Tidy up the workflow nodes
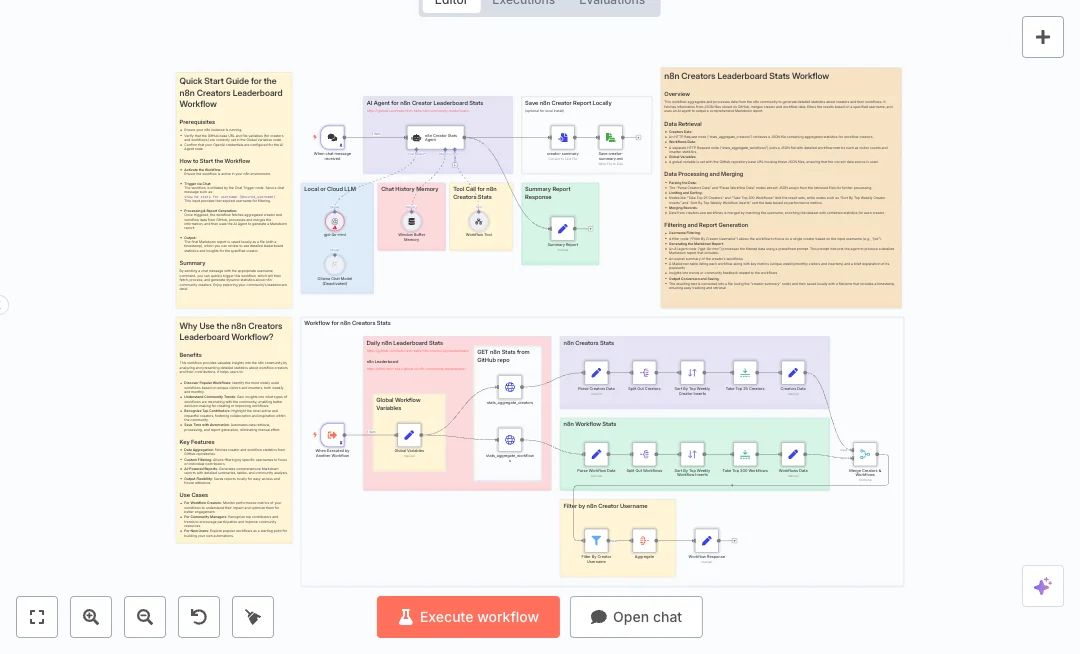The width and height of the screenshot is (1080, 654). 253,617
